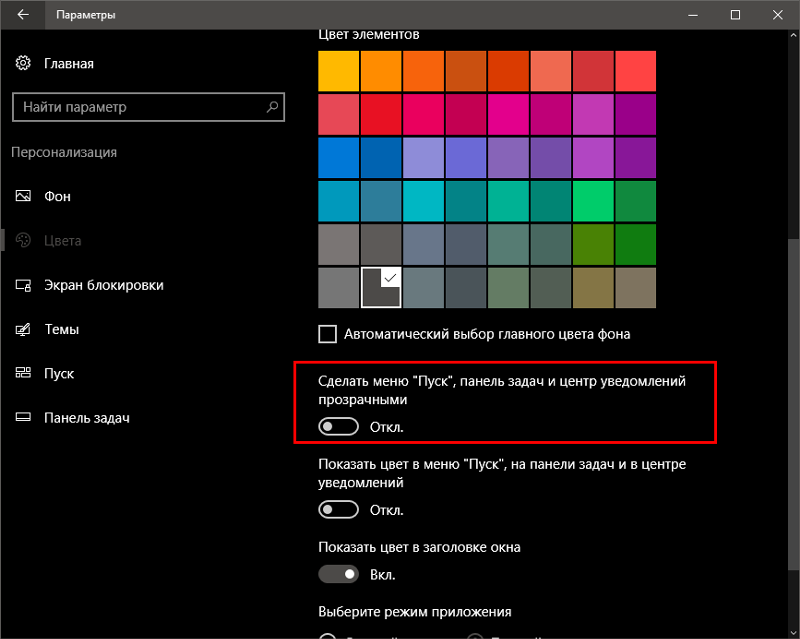The image size is (800, 639).
Task: Click the scrollbar down arrow
Action: click(793, 633)
